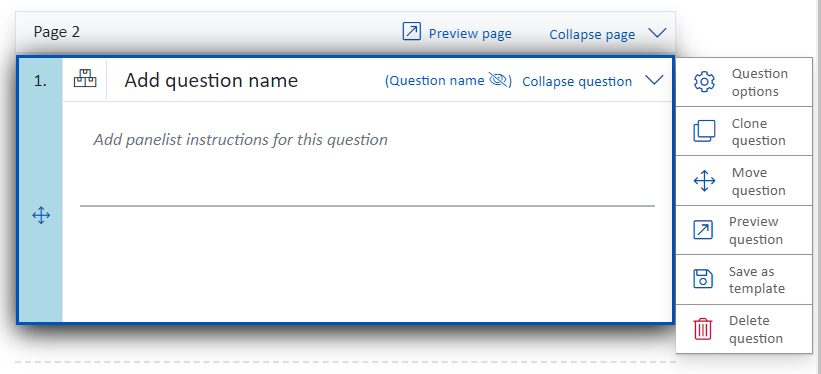Screen dimensions: 821x374
Task: Click the Collapse question link text
Action: click(577, 82)
